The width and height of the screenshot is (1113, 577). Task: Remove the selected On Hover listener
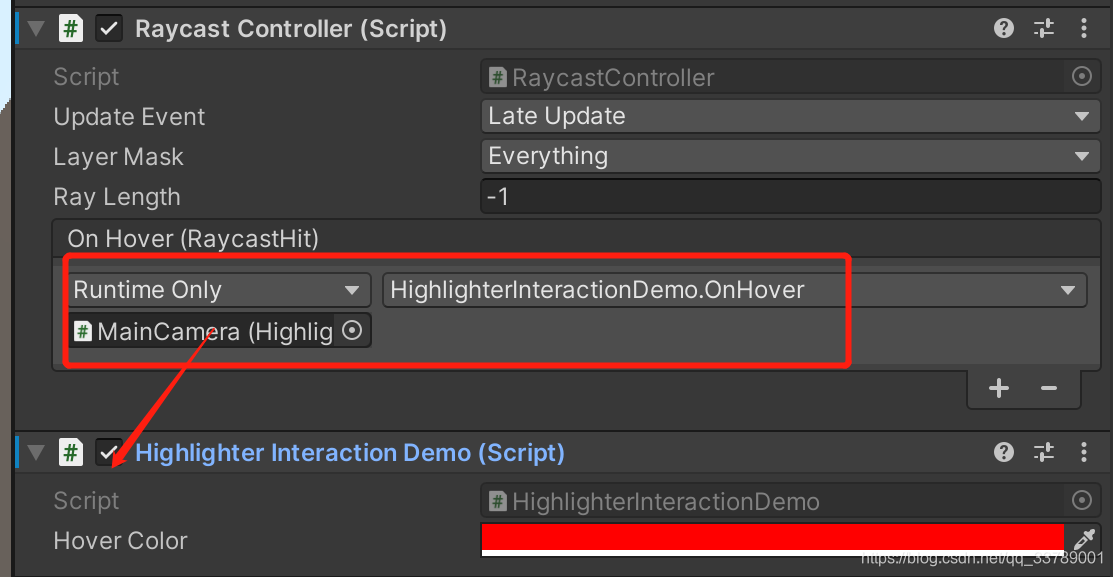click(1048, 388)
